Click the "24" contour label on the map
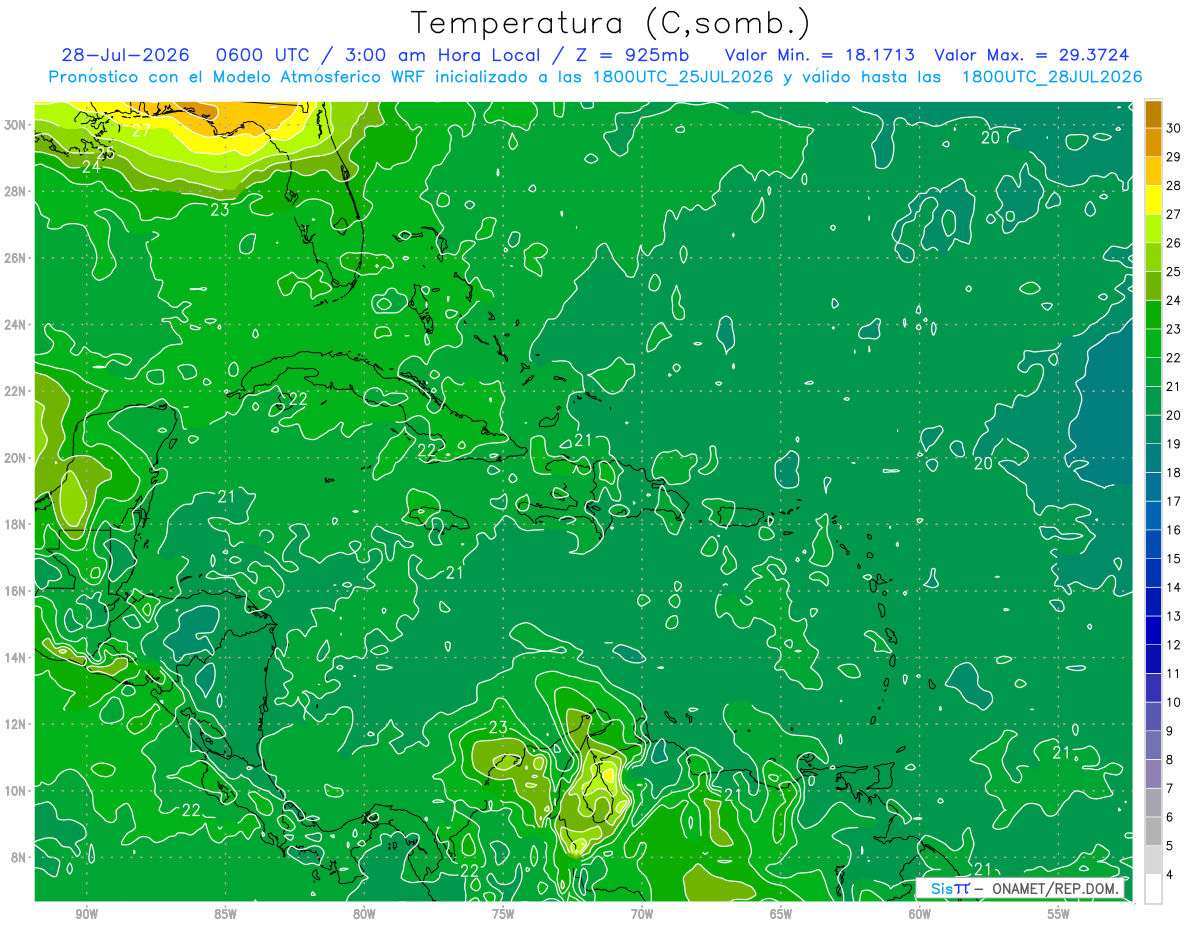 click(x=91, y=167)
